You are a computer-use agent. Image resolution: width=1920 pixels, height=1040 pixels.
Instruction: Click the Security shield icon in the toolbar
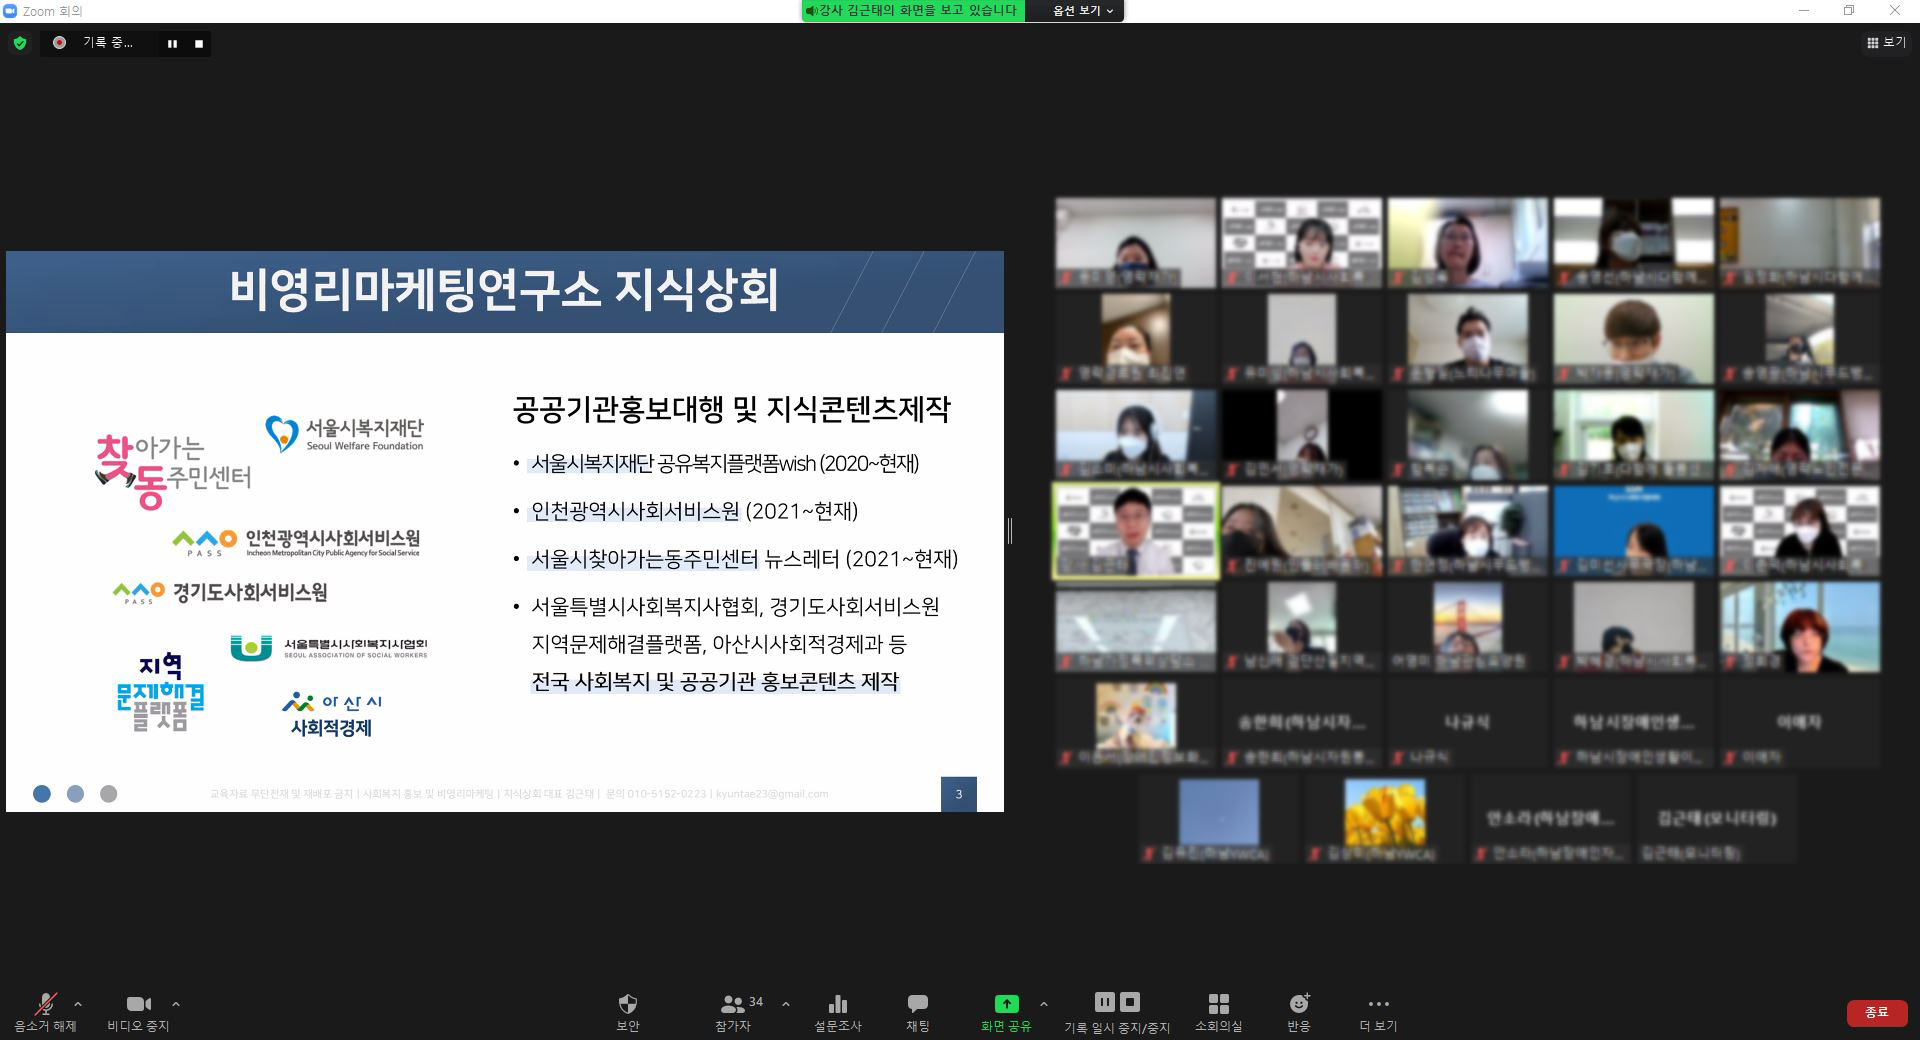pyautogui.click(x=627, y=1005)
